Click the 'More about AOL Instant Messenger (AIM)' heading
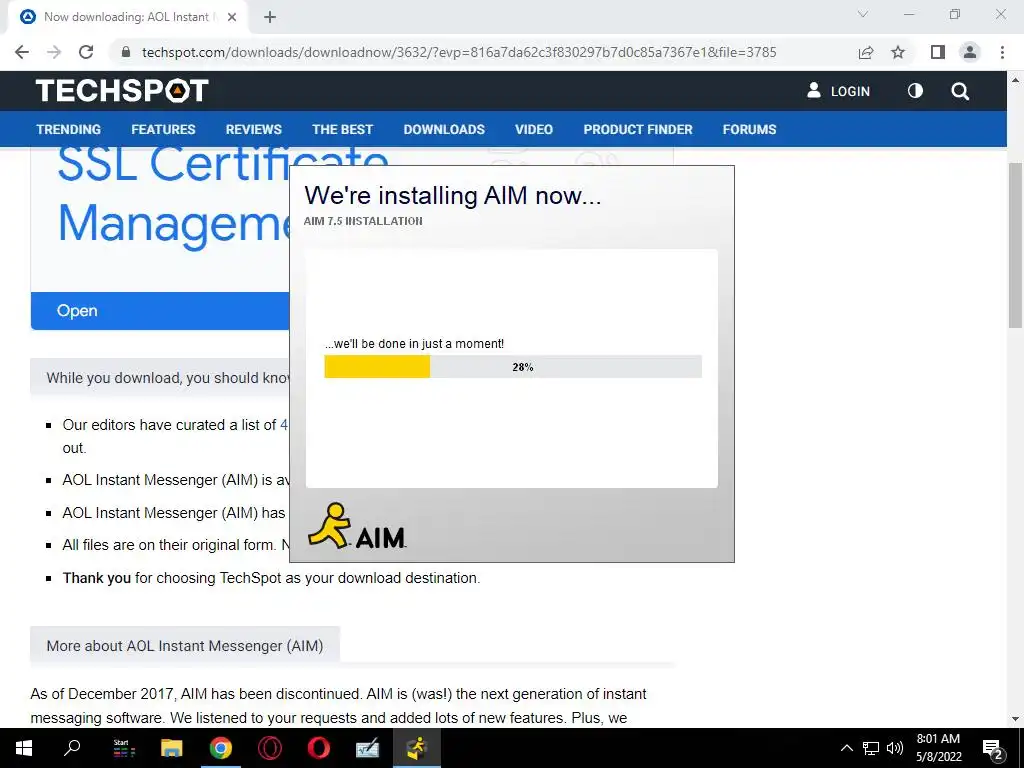 (x=185, y=646)
